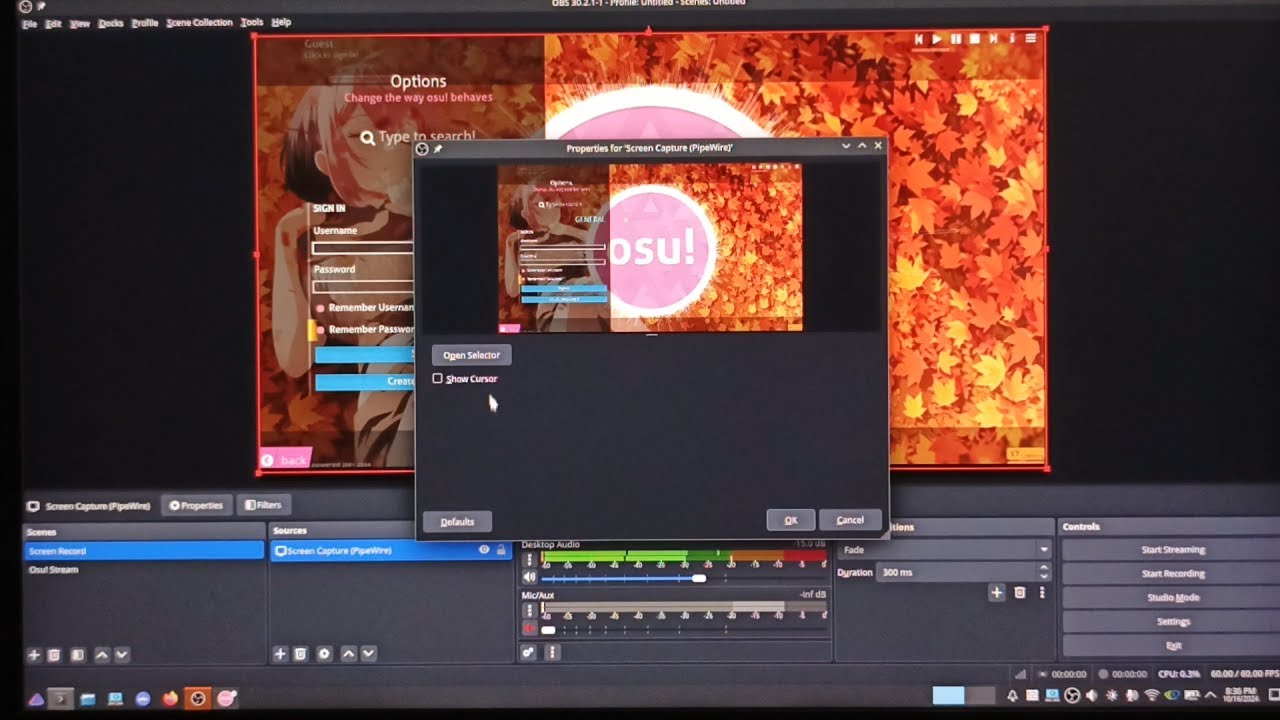Image resolution: width=1280 pixels, height=720 pixels.
Task: Open scene filters icon in Scenes dock
Action: tap(77, 655)
